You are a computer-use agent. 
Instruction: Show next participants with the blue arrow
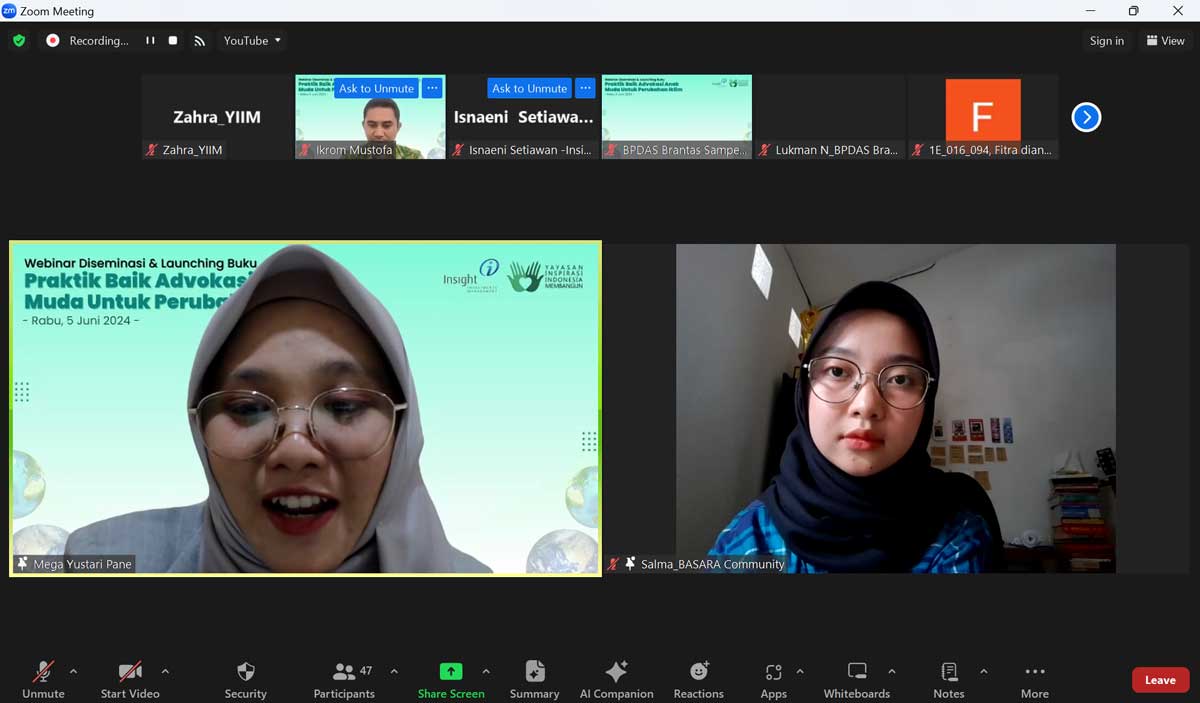tap(1086, 117)
